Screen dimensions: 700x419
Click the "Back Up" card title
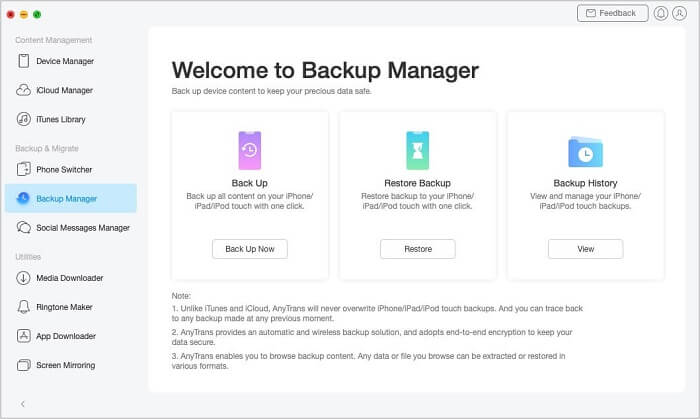click(x=250, y=183)
